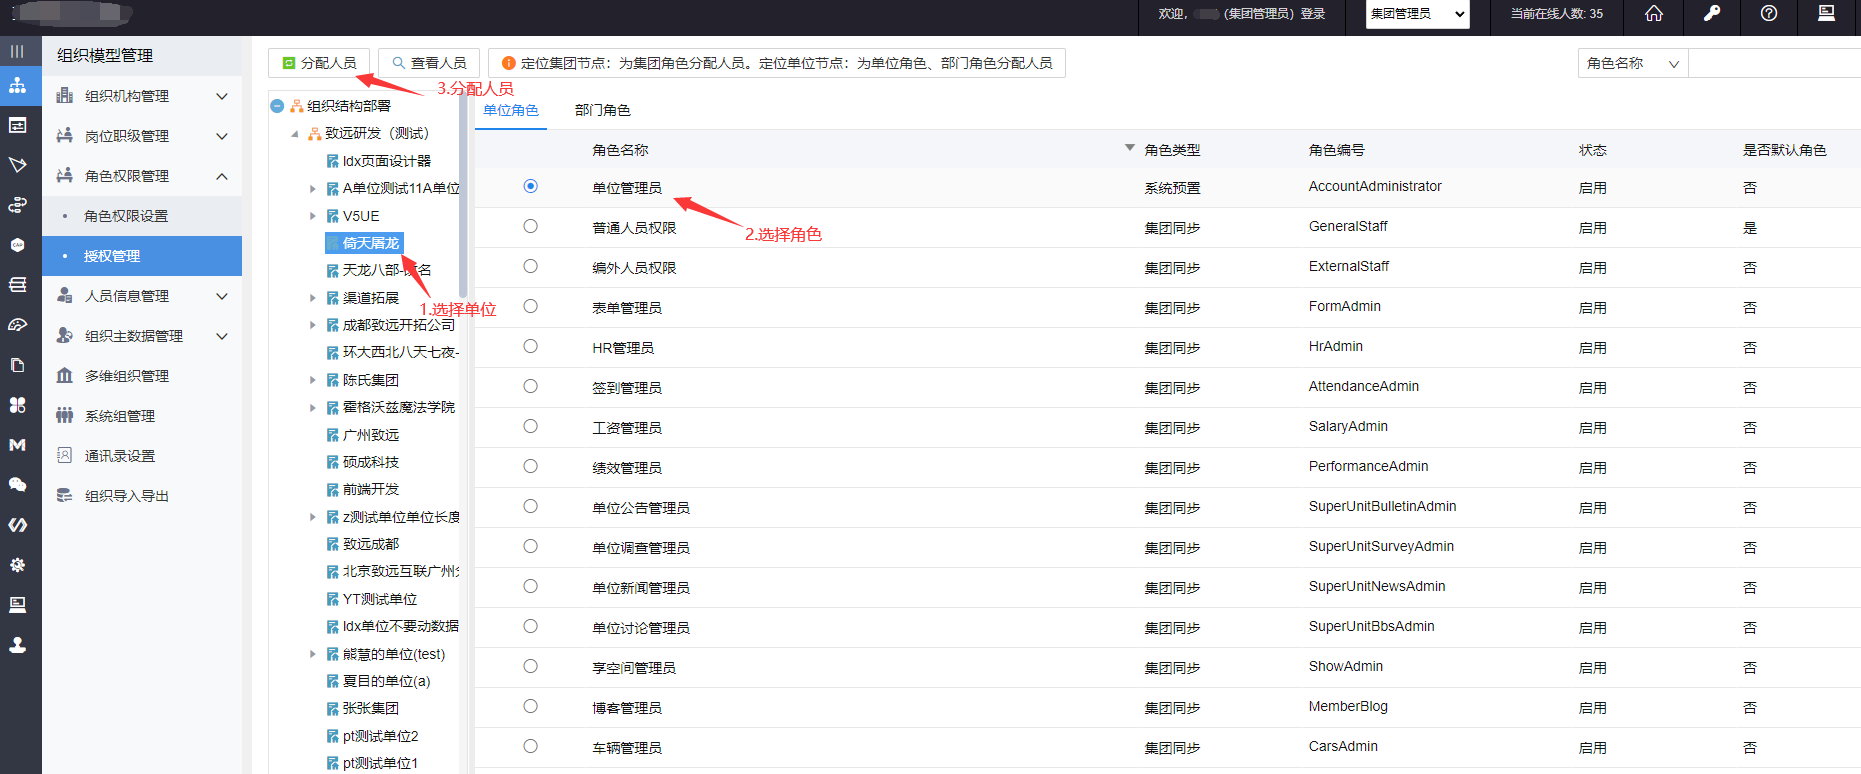This screenshot has height=774, width=1861.
Task: Click the gear icon in left sidebar
Action: [18, 565]
